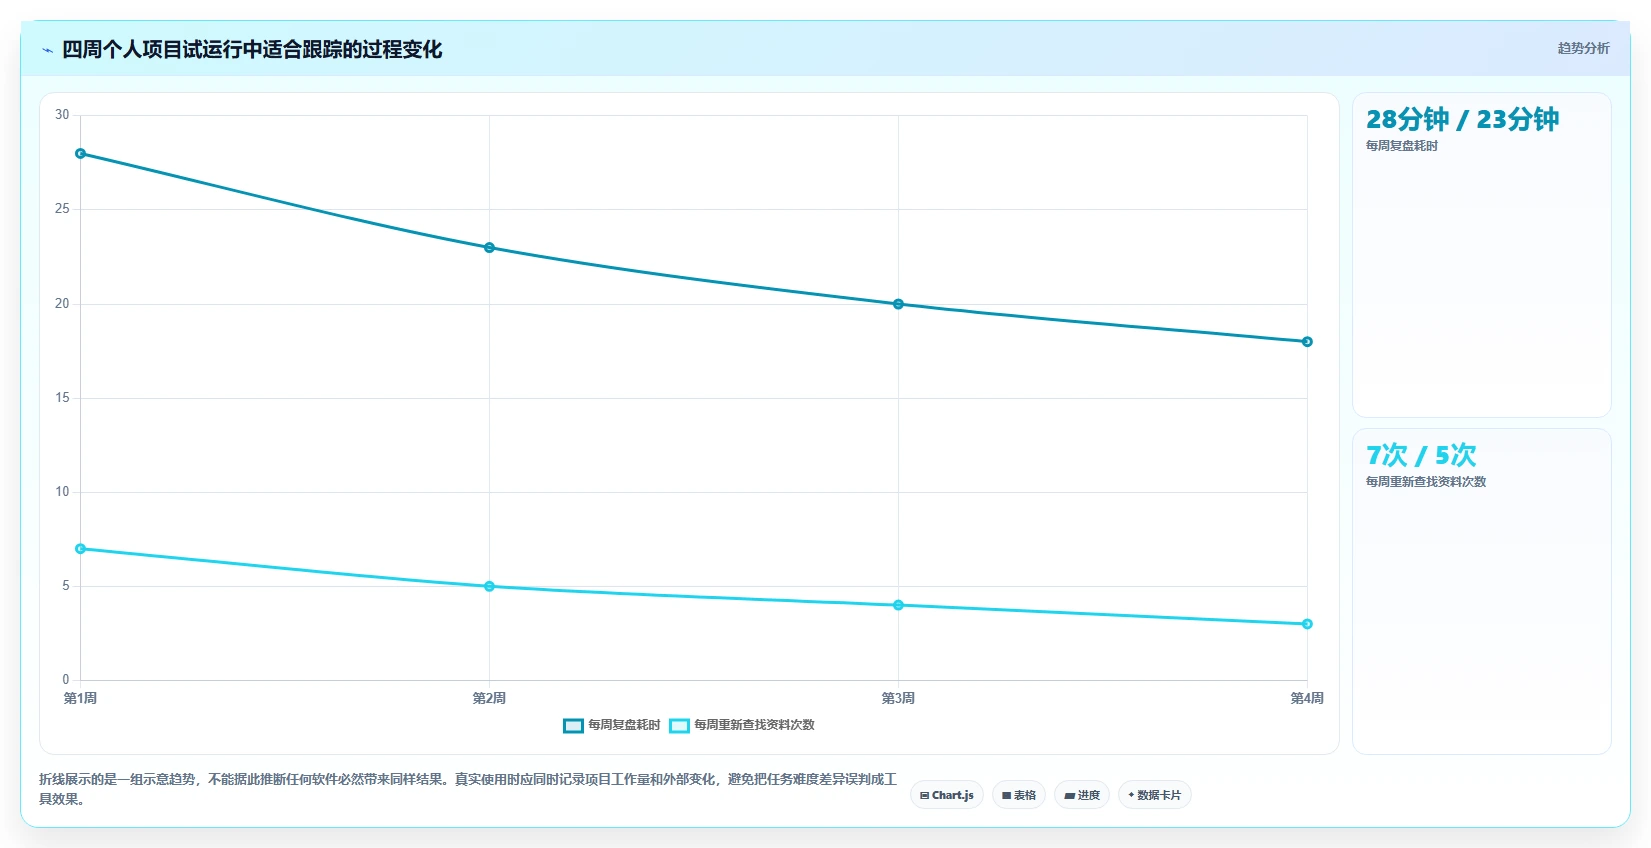Click the 第3周 point on the 查找资料次数 line
The height and width of the screenshot is (848, 1651).
tap(898, 605)
